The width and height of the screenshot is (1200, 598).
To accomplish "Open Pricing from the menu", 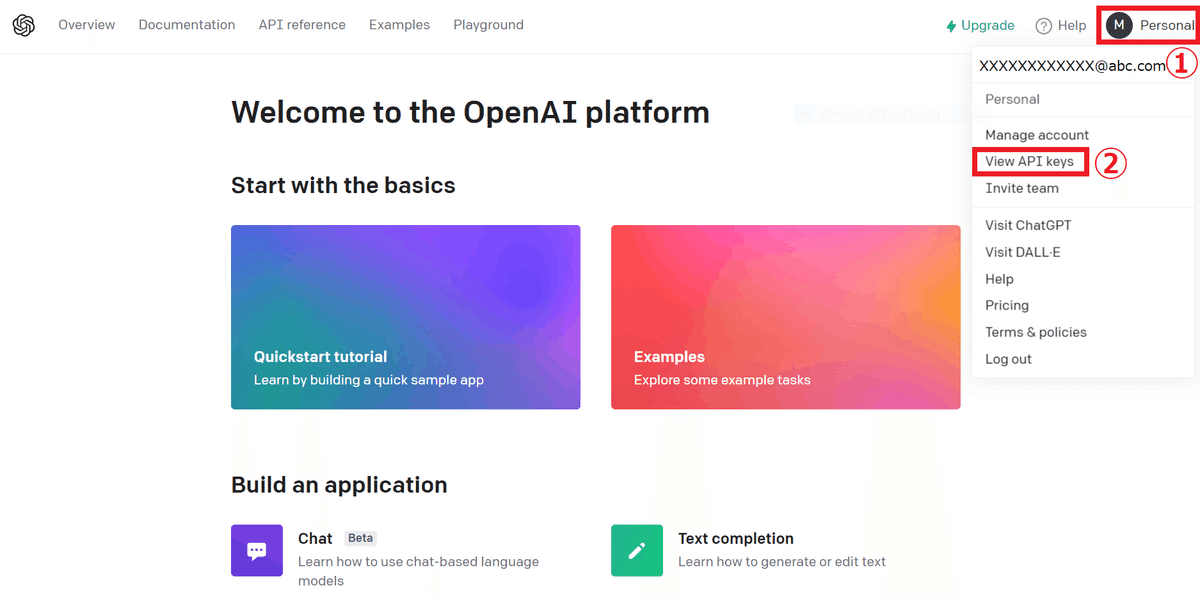I will point(1007,305).
